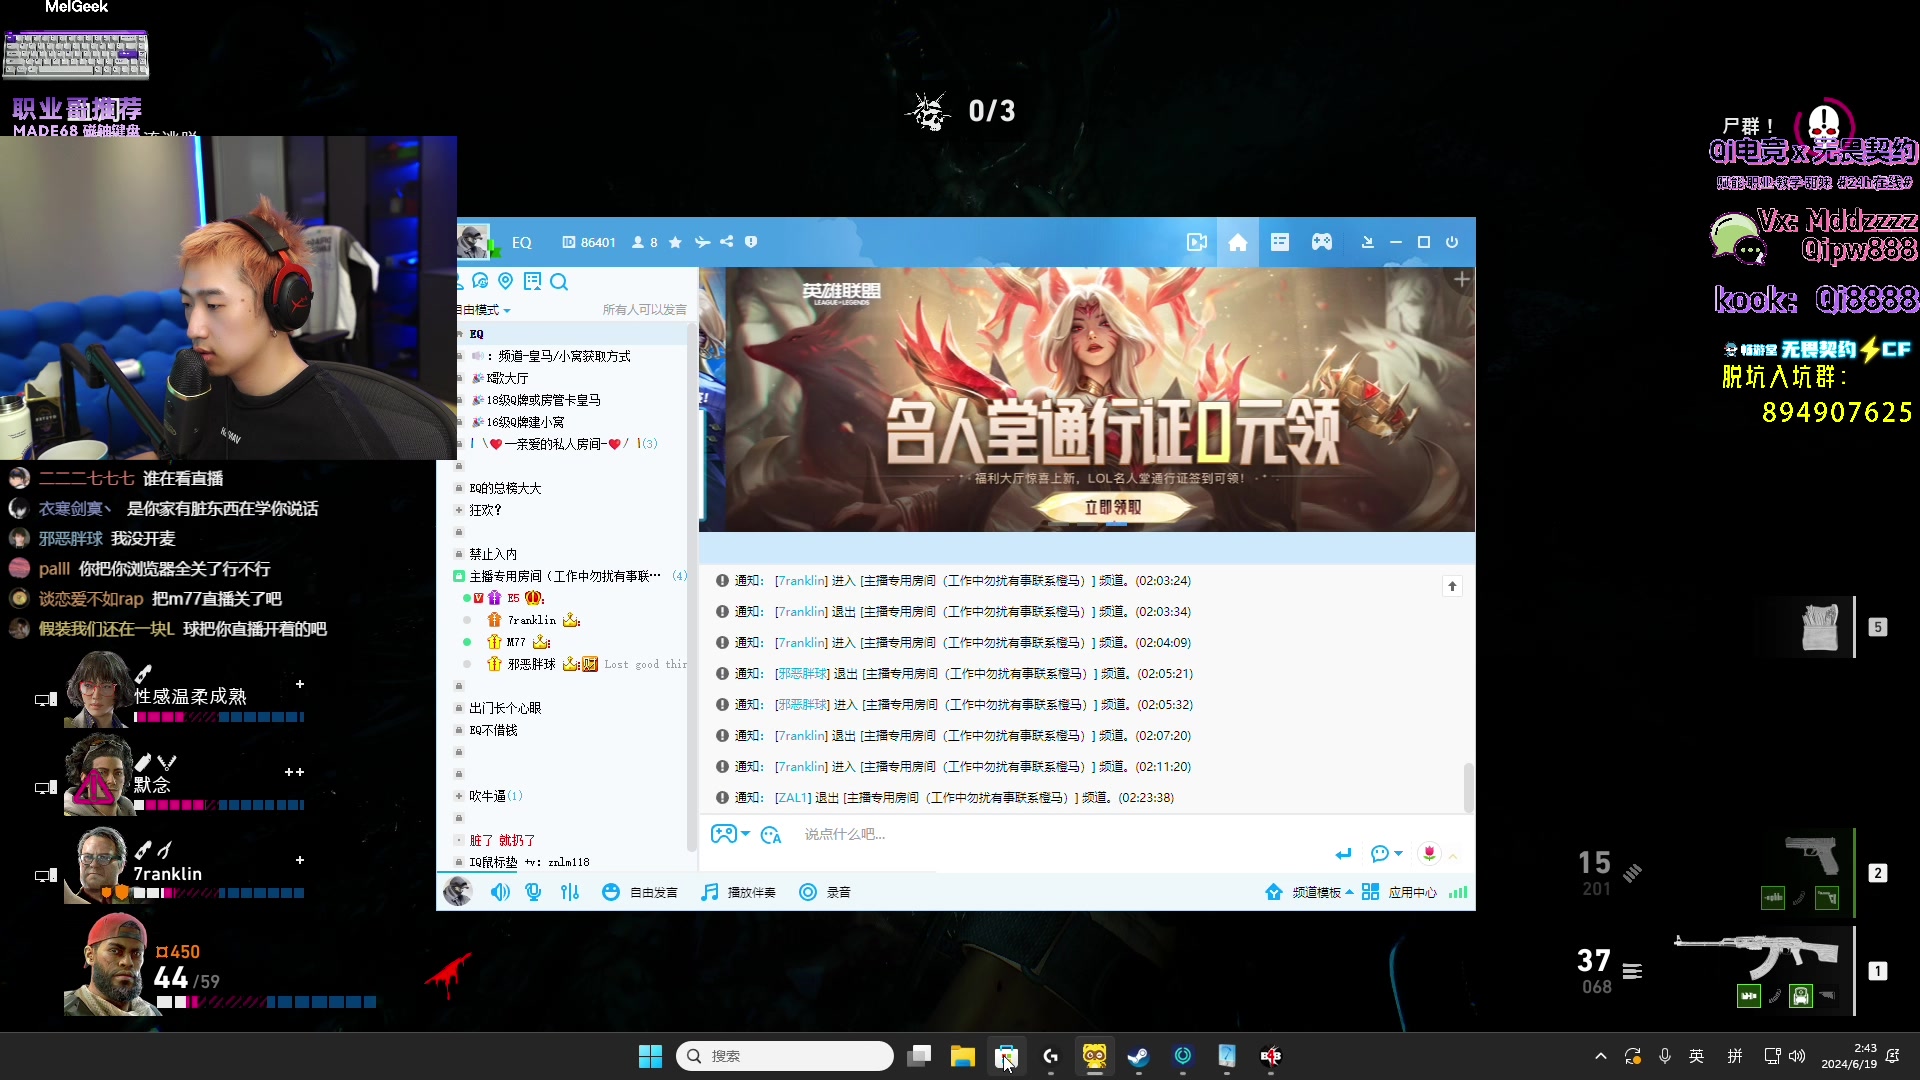
Task: Click the EQ channel avatar in header
Action: pyautogui.click(x=473, y=241)
